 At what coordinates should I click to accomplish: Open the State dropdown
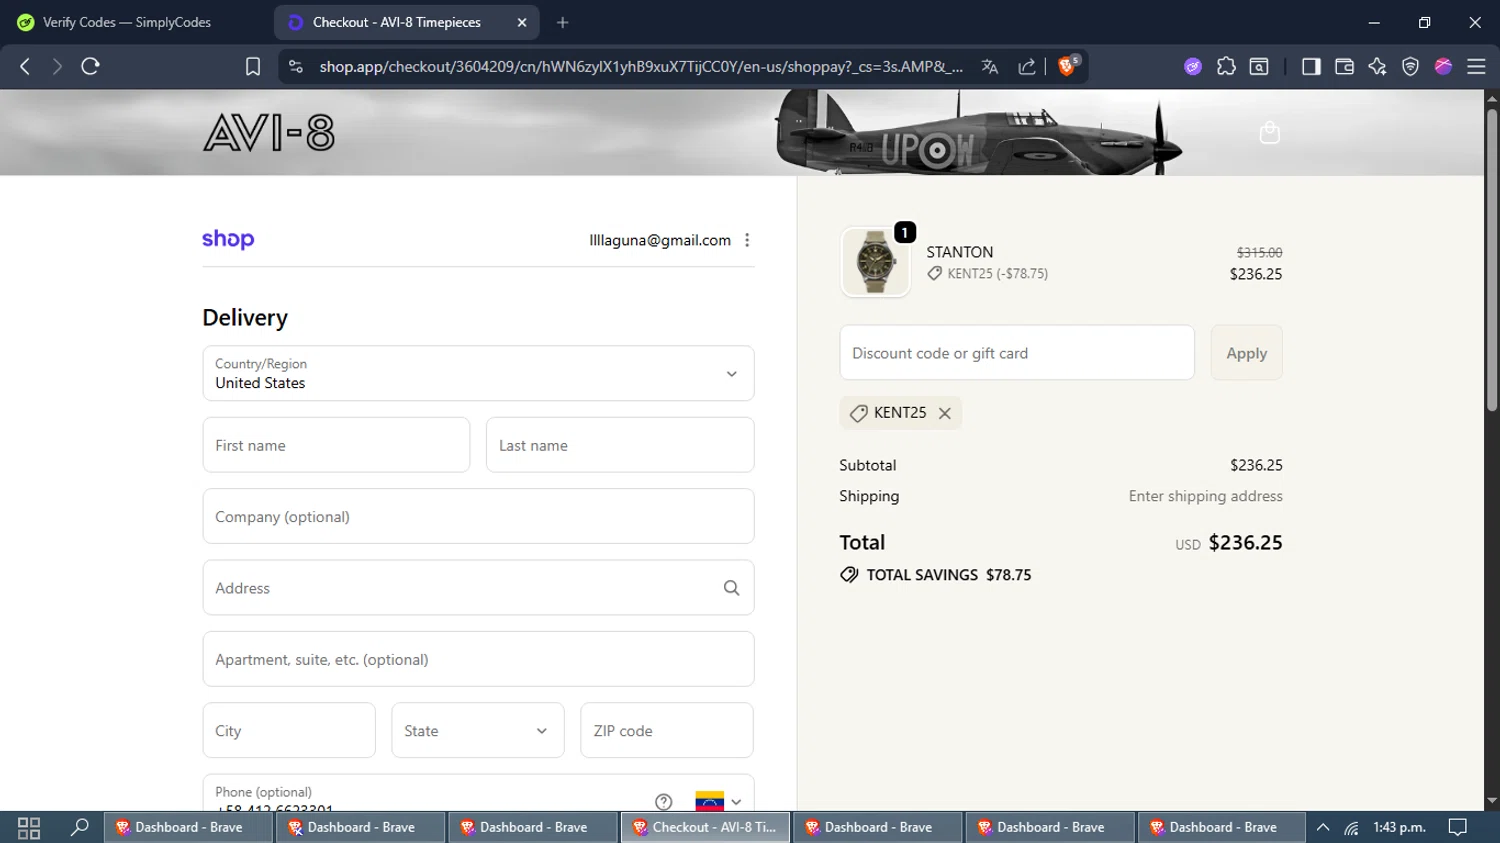click(x=478, y=730)
